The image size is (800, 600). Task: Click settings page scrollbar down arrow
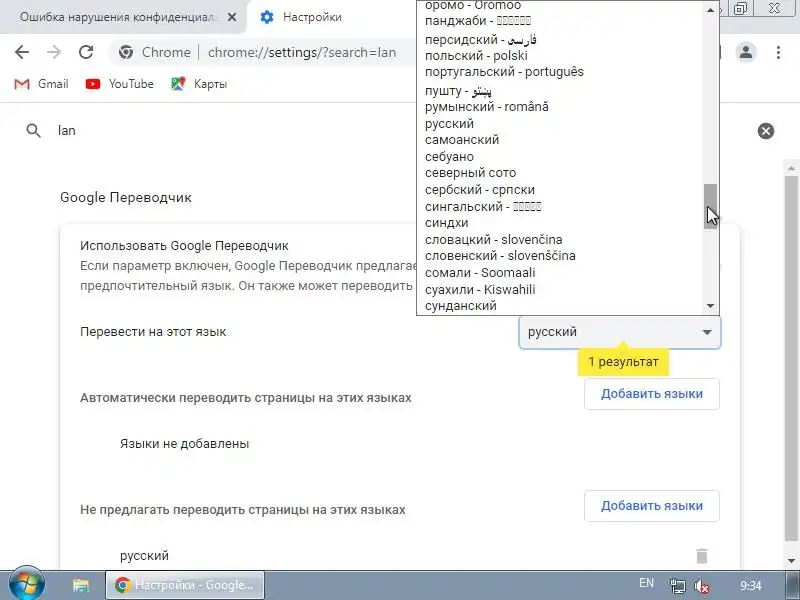coord(791,561)
